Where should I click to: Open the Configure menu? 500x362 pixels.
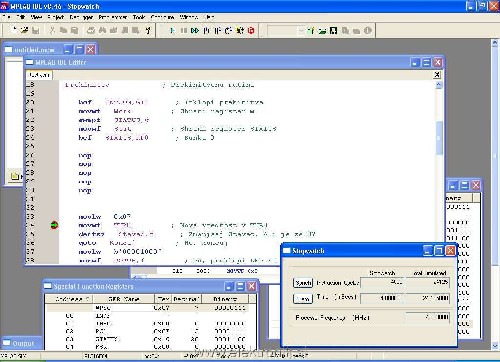click(162, 17)
